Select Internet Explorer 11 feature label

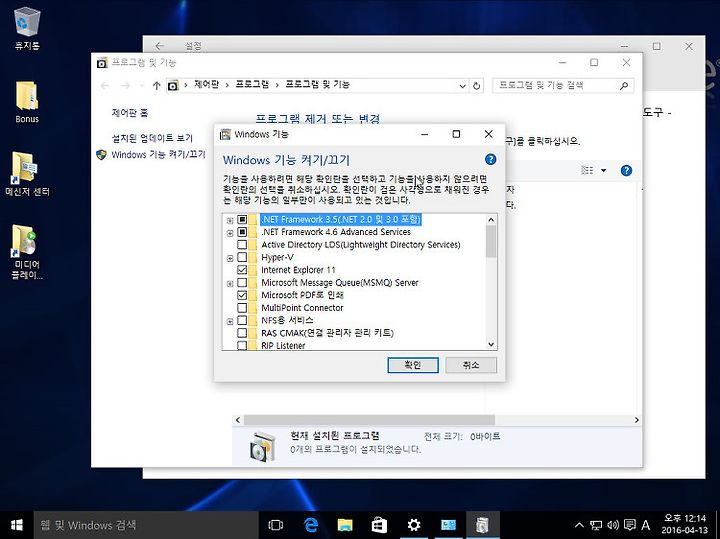point(298,270)
